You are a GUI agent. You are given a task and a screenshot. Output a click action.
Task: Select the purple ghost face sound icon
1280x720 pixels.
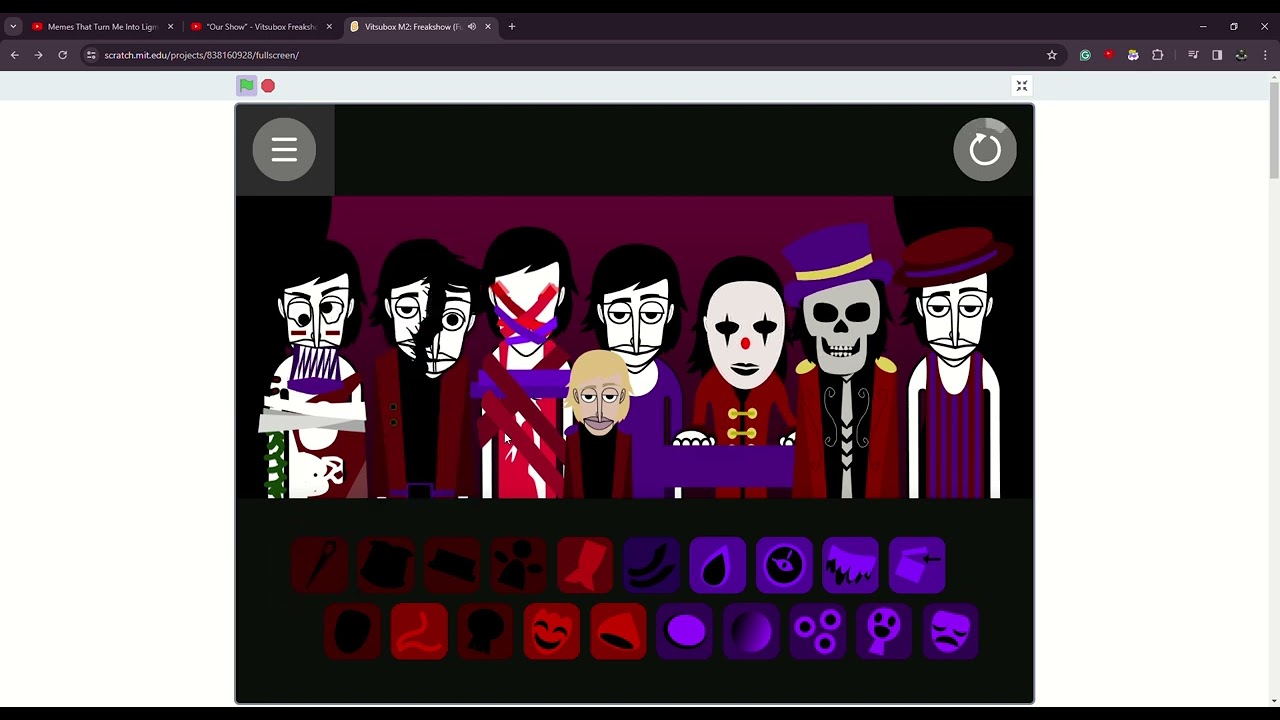[x=884, y=632]
